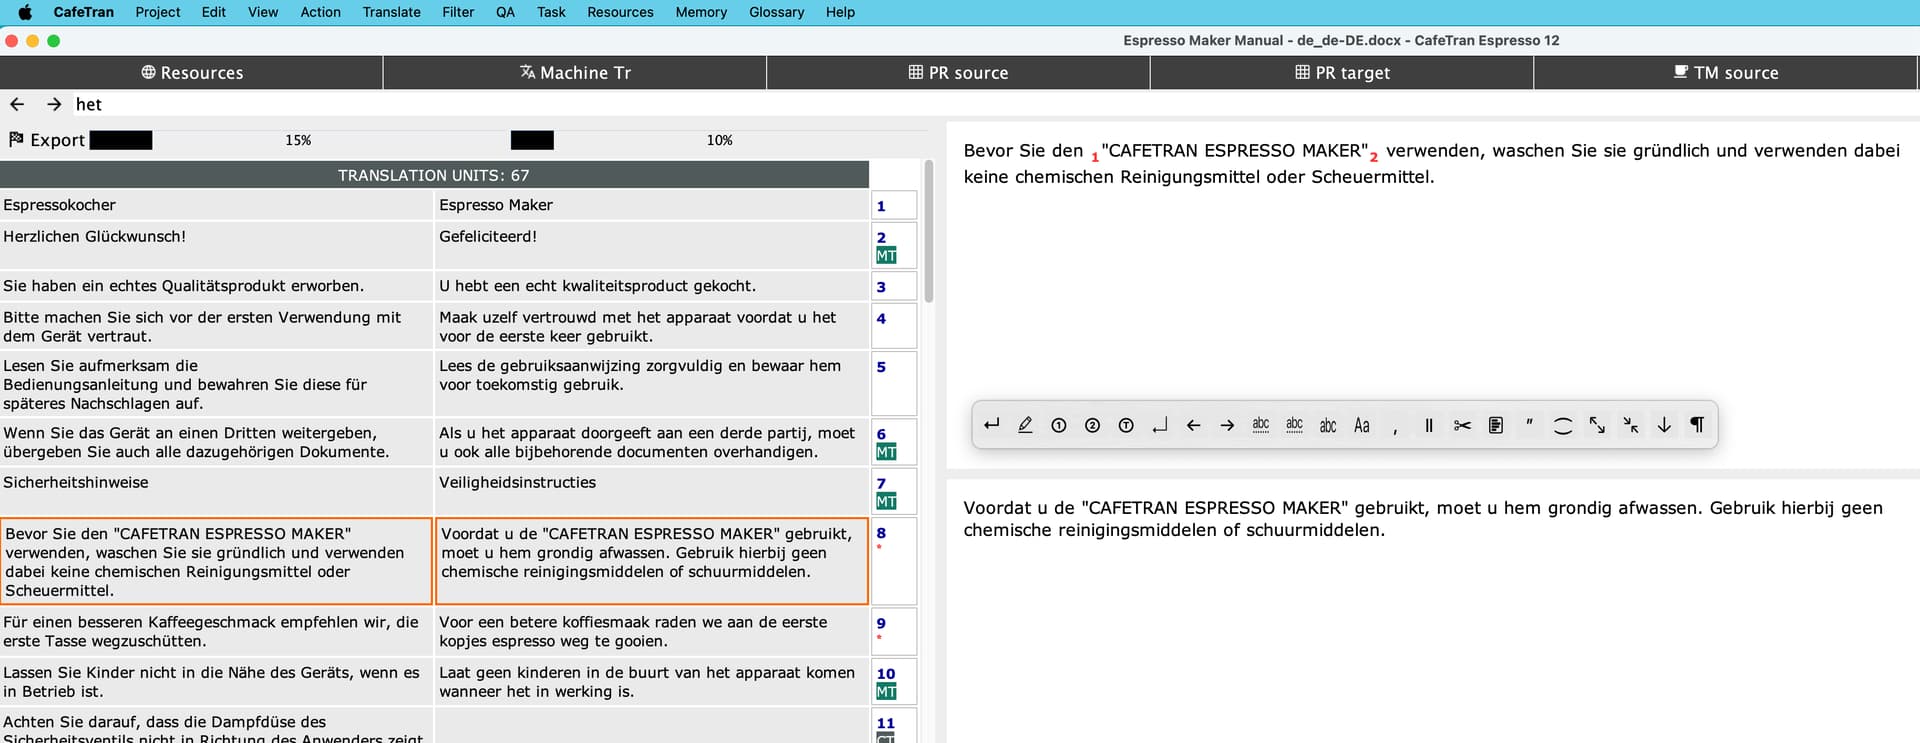The height and width of the screenshot is (743, 1920).
Task: Open the Memory menu
Action: coord(701,12)
